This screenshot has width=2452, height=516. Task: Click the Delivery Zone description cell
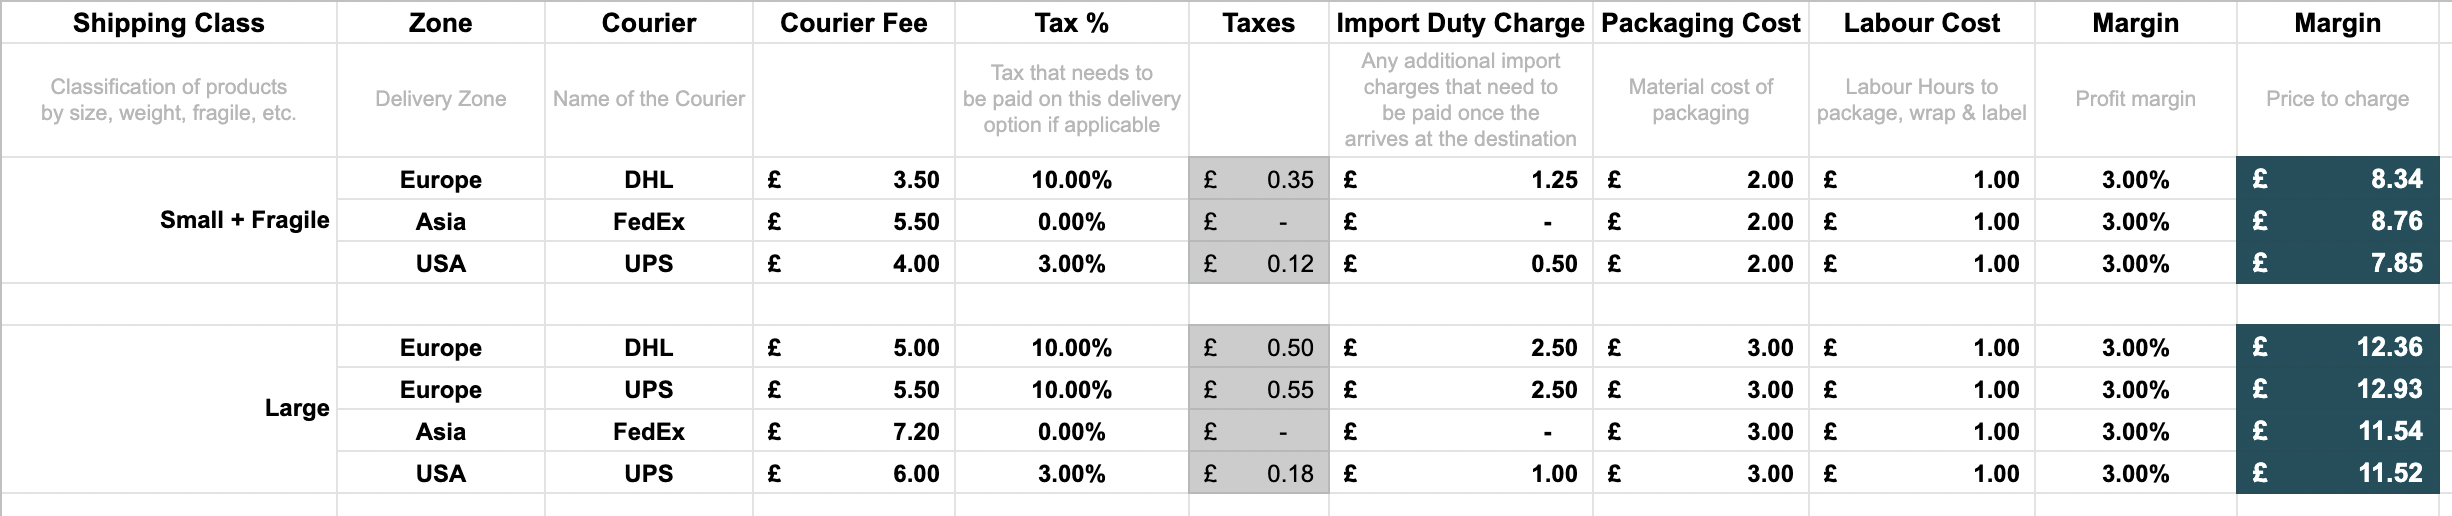(x=440, y=99)
